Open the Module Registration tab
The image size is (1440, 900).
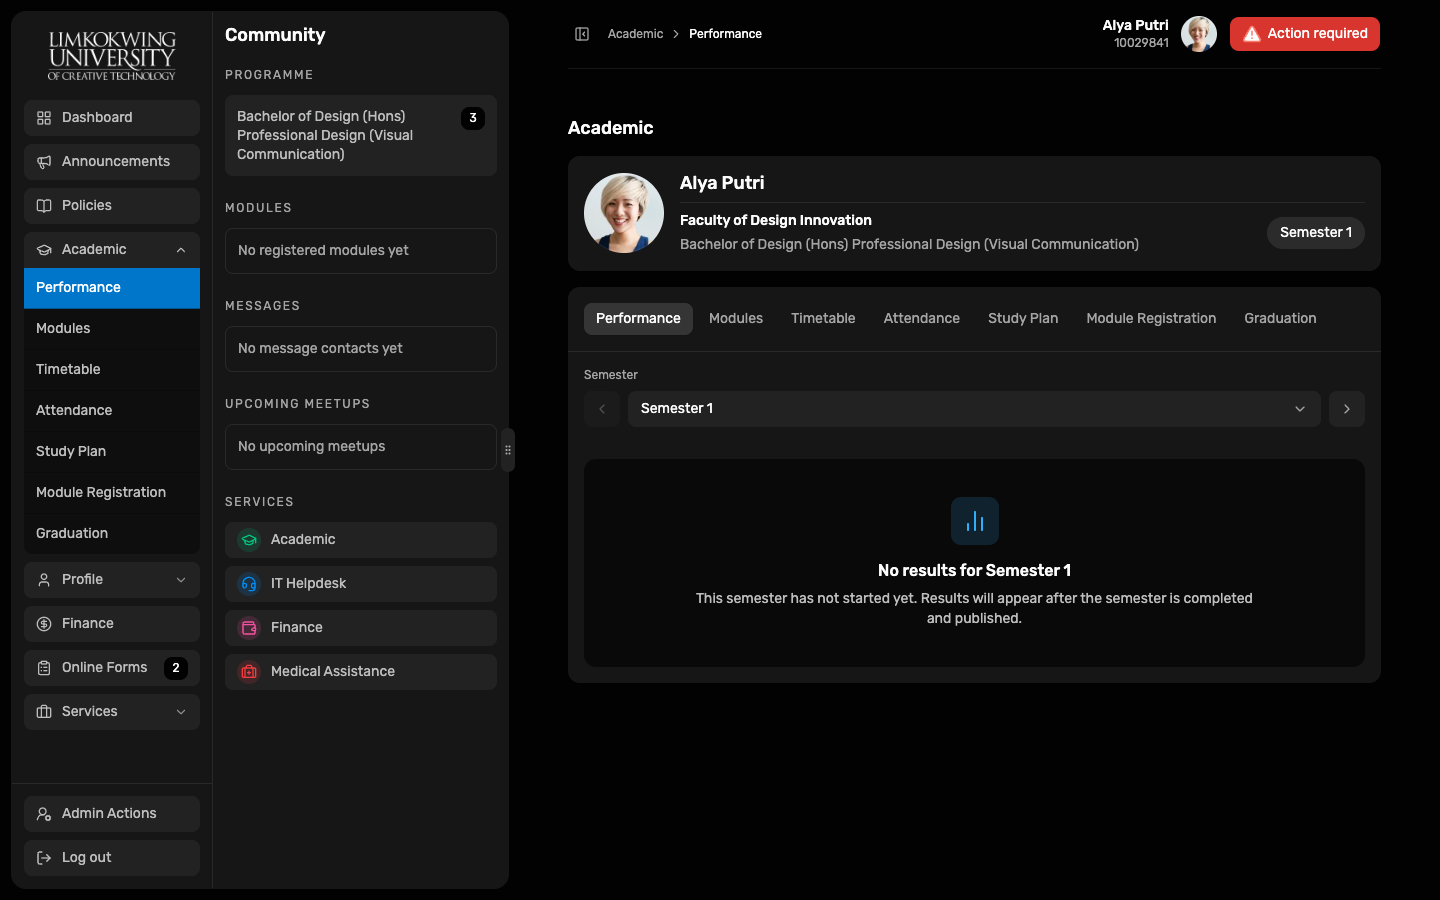[1151, 319]
